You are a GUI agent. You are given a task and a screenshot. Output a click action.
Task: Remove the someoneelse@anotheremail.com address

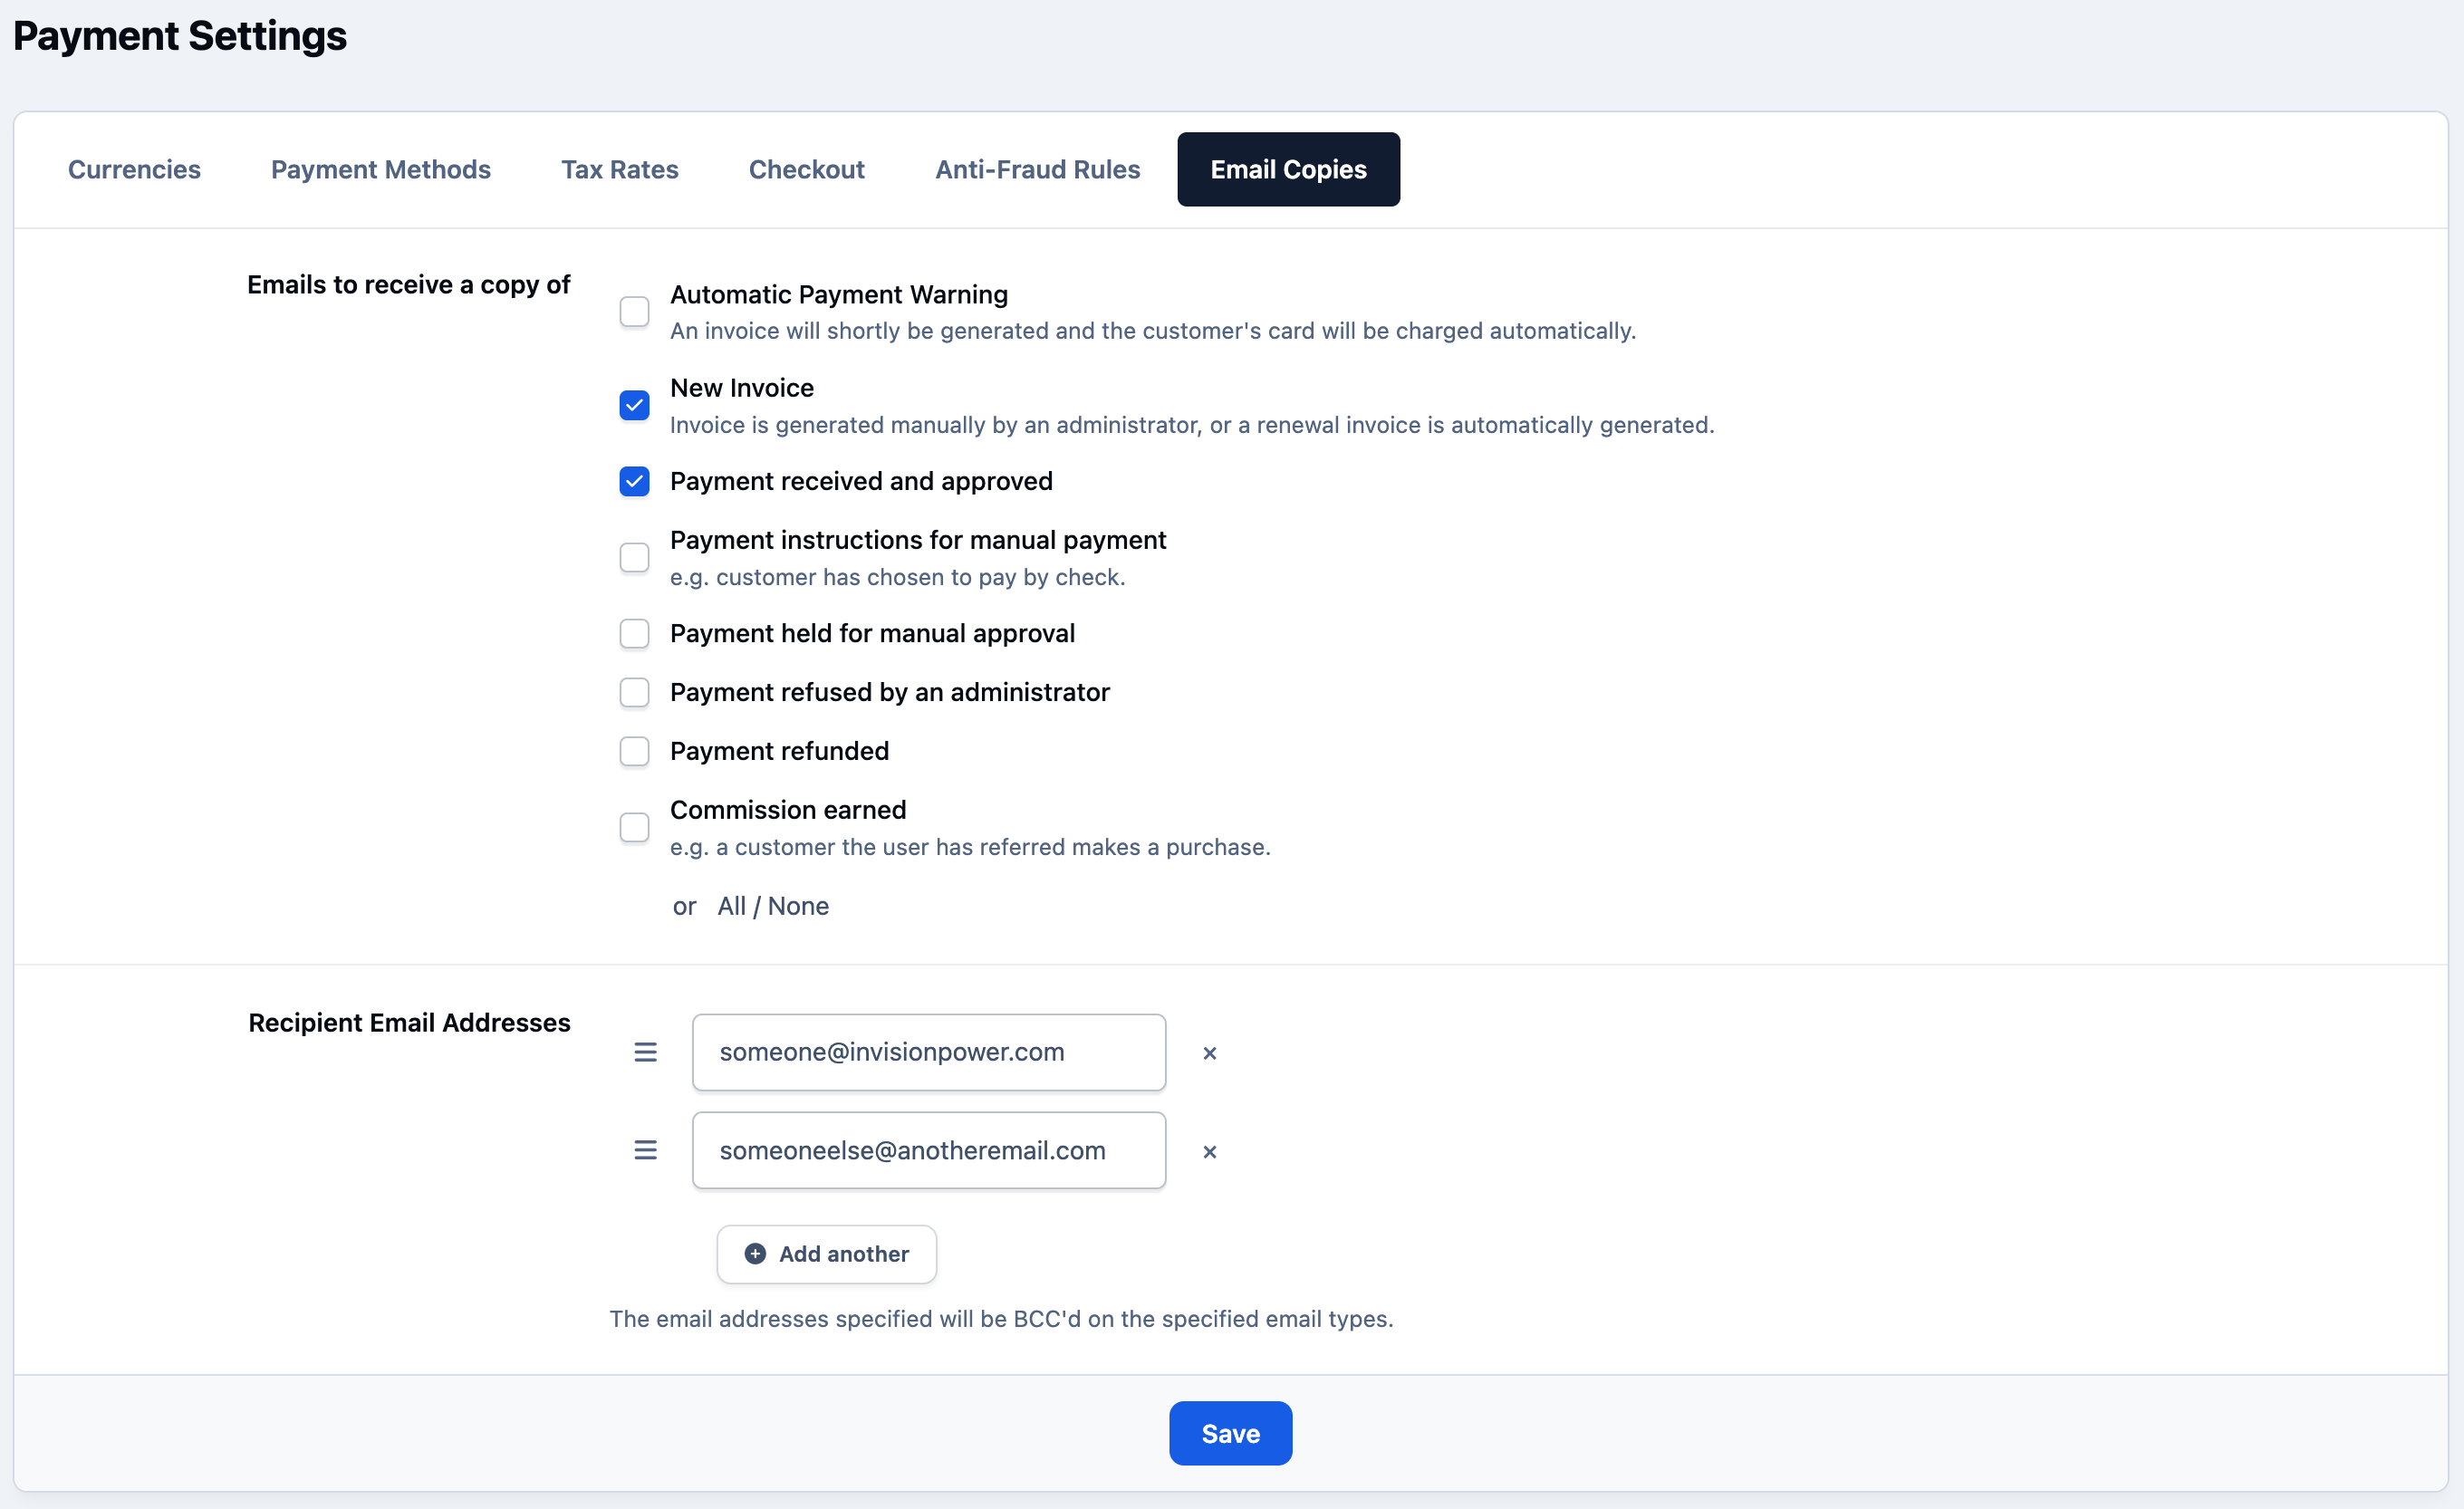click(1209, 1152)
